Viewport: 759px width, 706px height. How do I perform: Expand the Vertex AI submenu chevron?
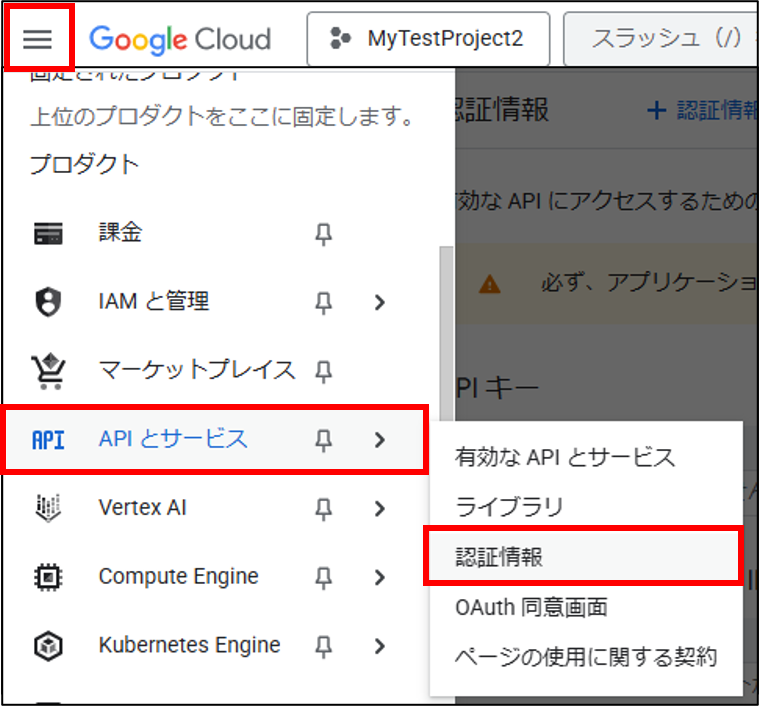click(x=380, y=509)
